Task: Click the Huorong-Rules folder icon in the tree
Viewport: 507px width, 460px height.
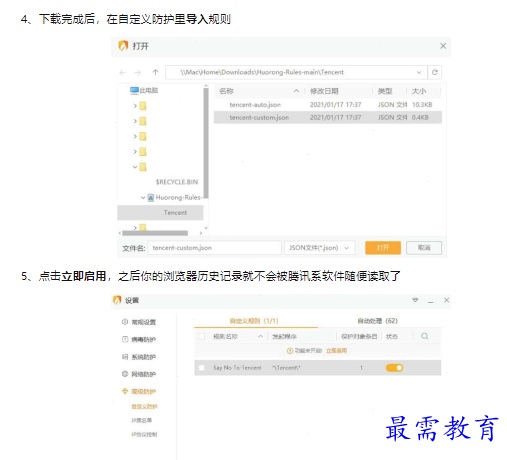Action: click(151, 197)
